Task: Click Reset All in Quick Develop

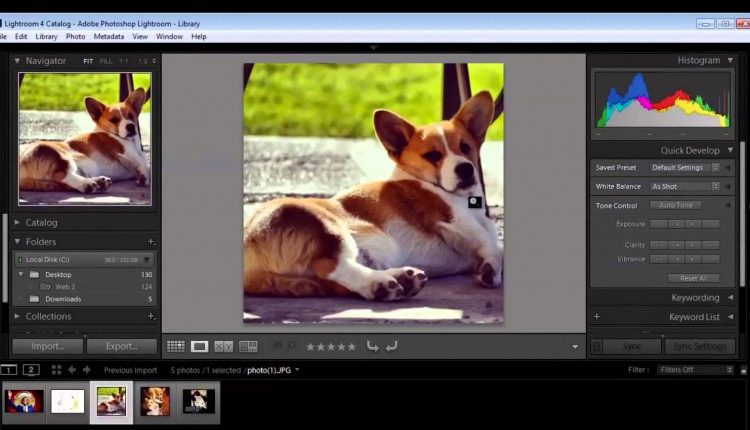Action: pyautogui.click(x=694, y=278)
